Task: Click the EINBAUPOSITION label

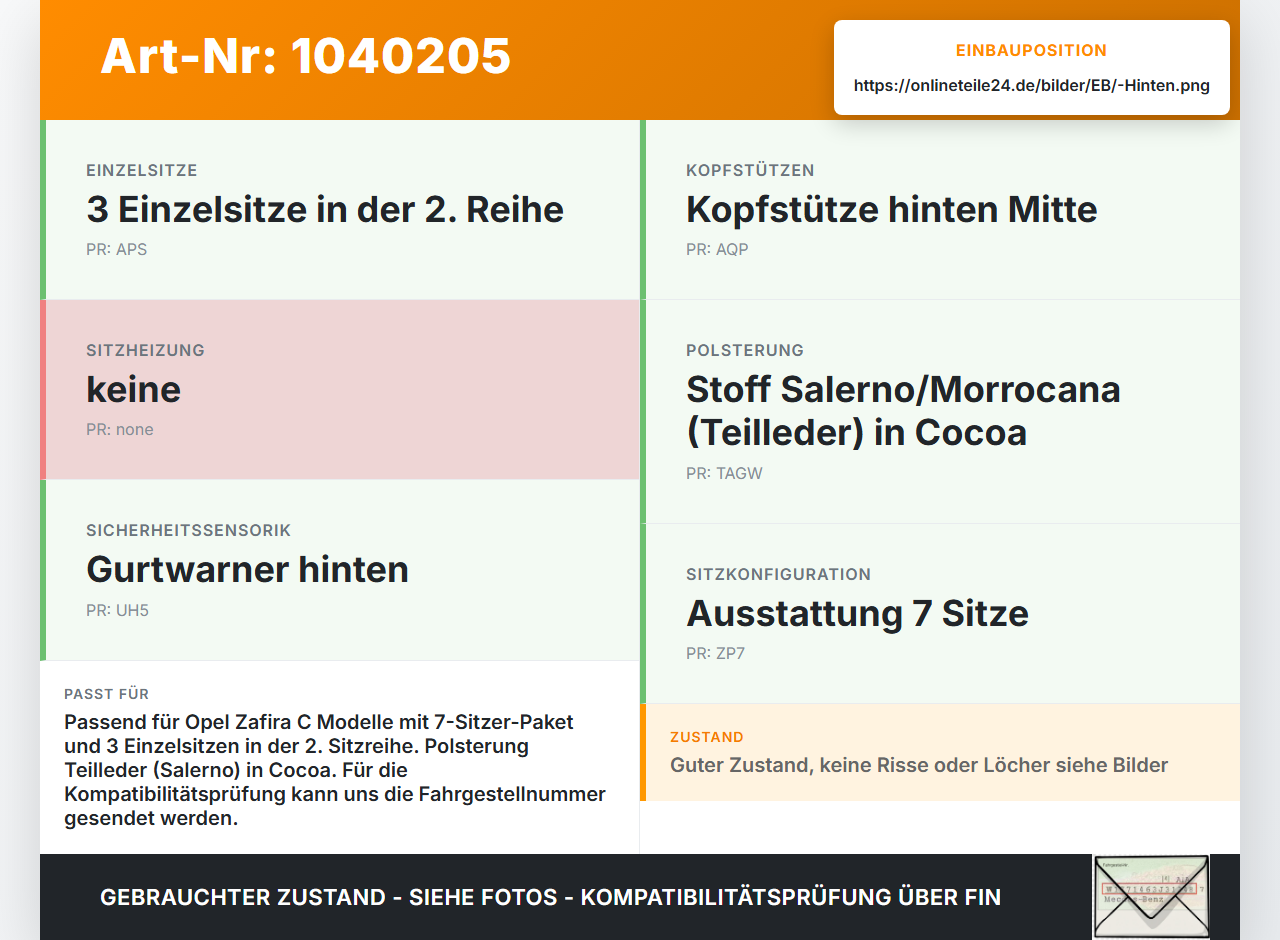Action: click(1032, 50)
